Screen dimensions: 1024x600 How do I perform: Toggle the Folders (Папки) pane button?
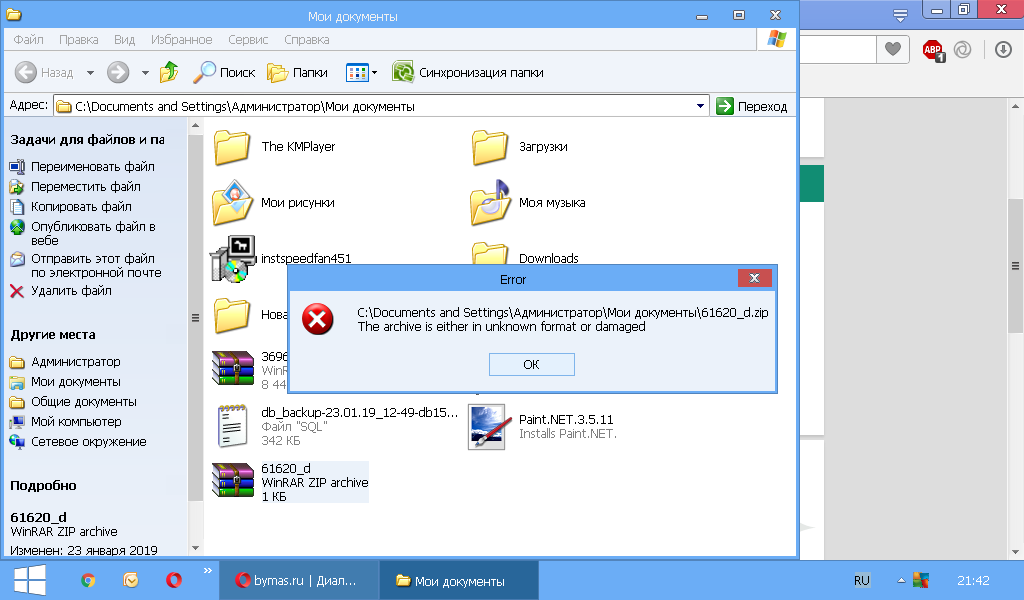coord(298,72)
